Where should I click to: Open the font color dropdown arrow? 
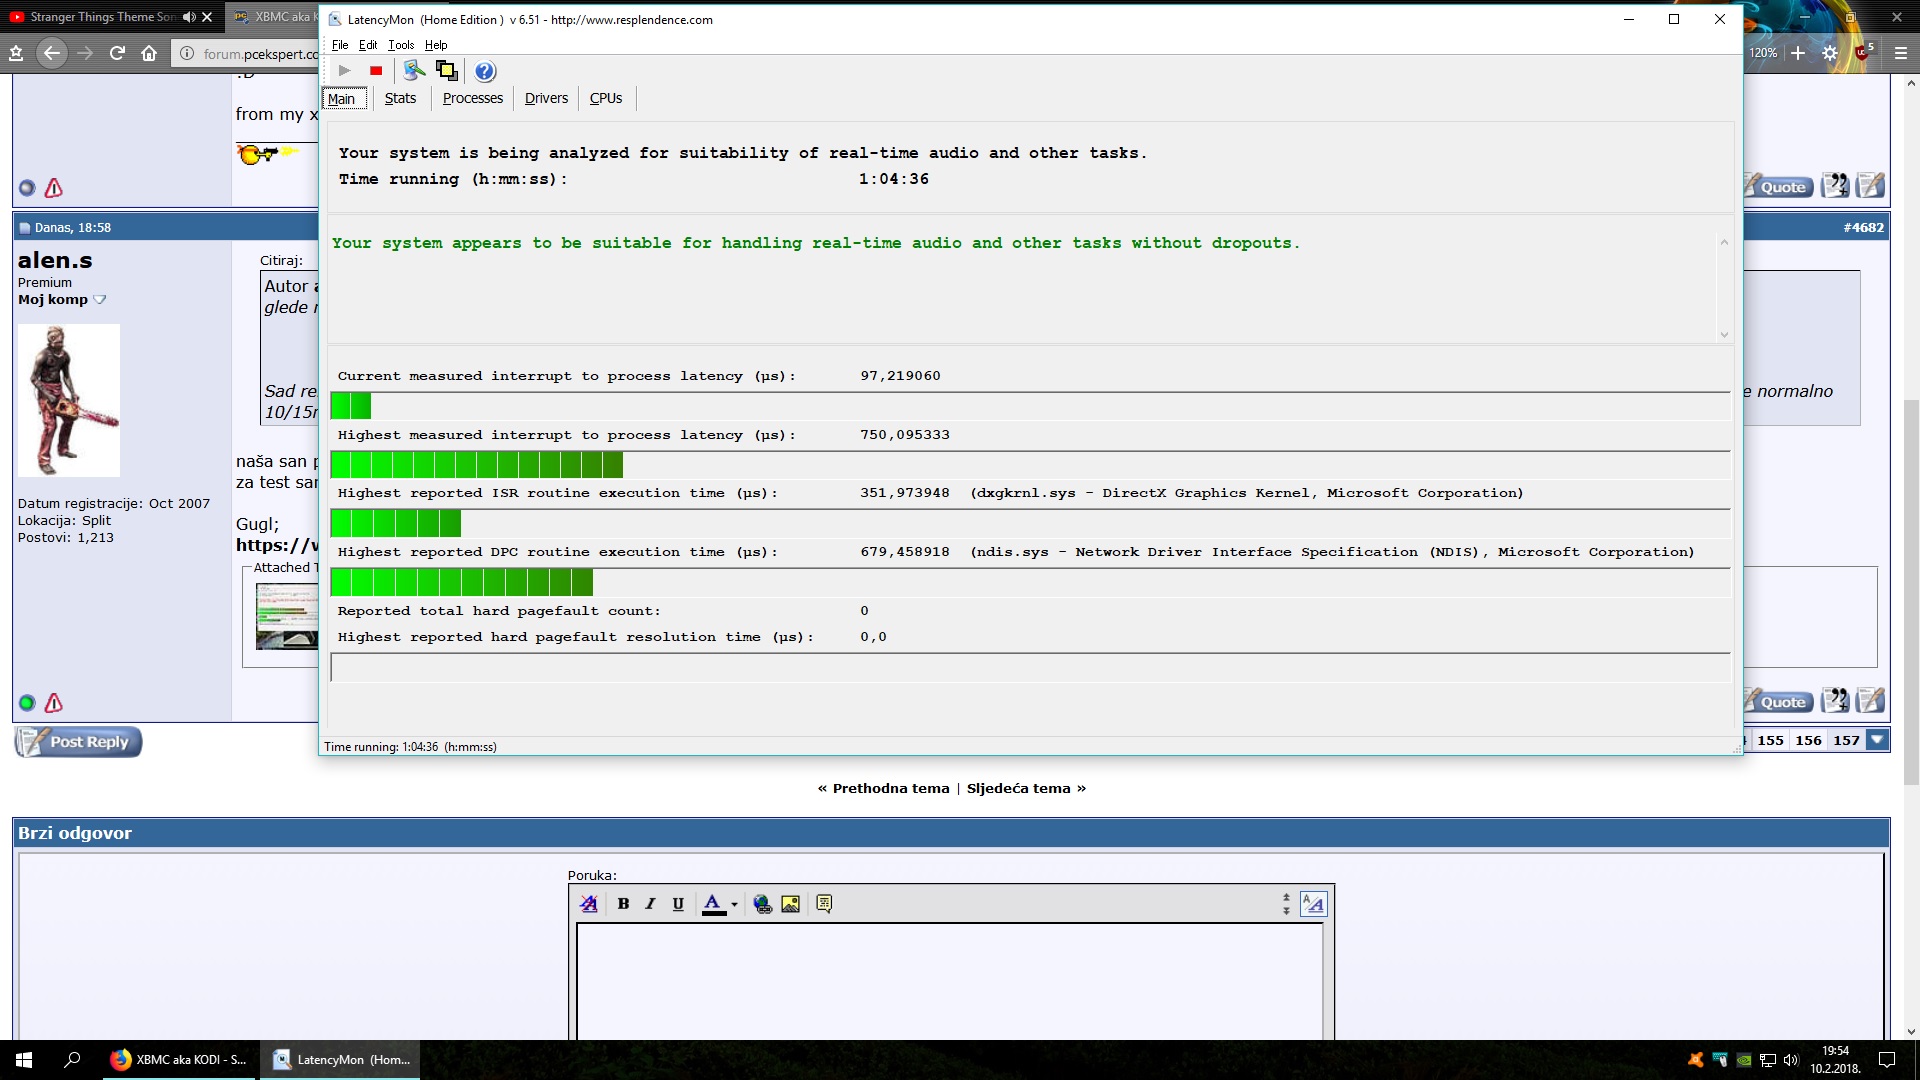tap(734, 904)
